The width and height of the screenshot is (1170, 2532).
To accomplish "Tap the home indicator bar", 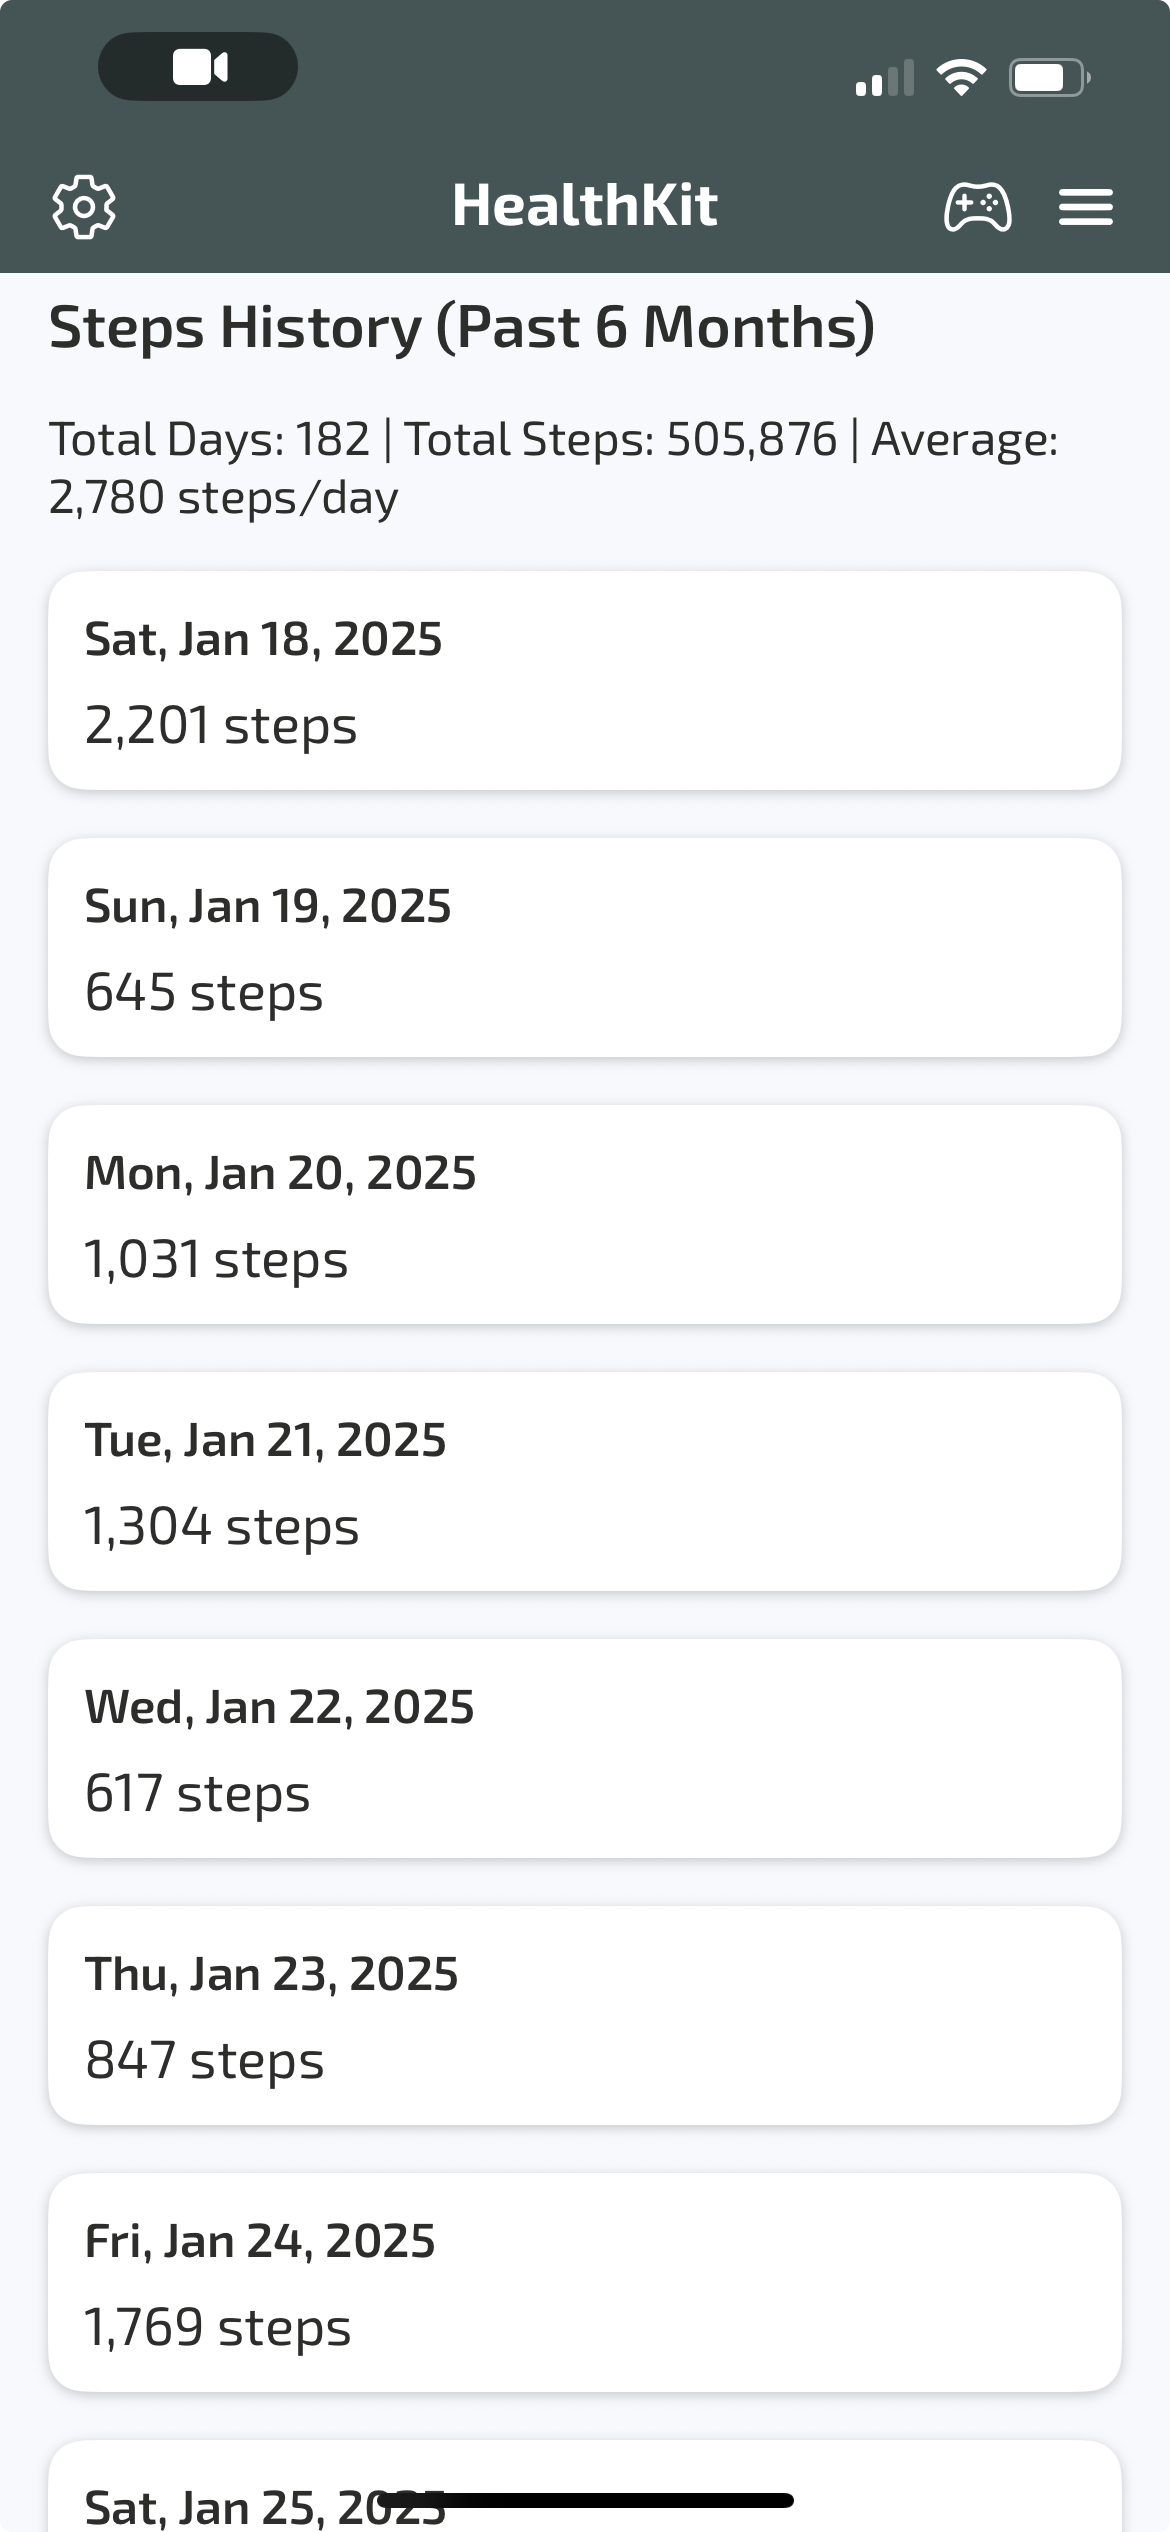I will tap(586, 2500).
